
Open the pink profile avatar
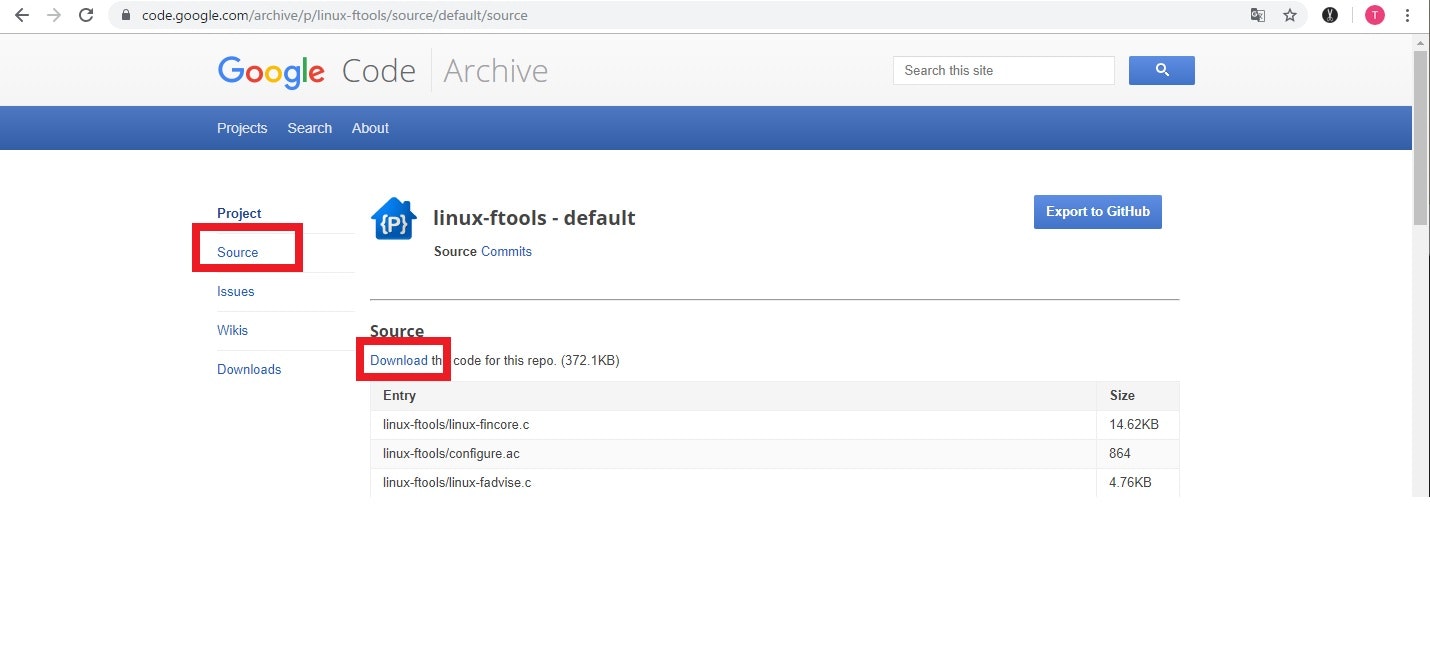(x=1375, y=15)
